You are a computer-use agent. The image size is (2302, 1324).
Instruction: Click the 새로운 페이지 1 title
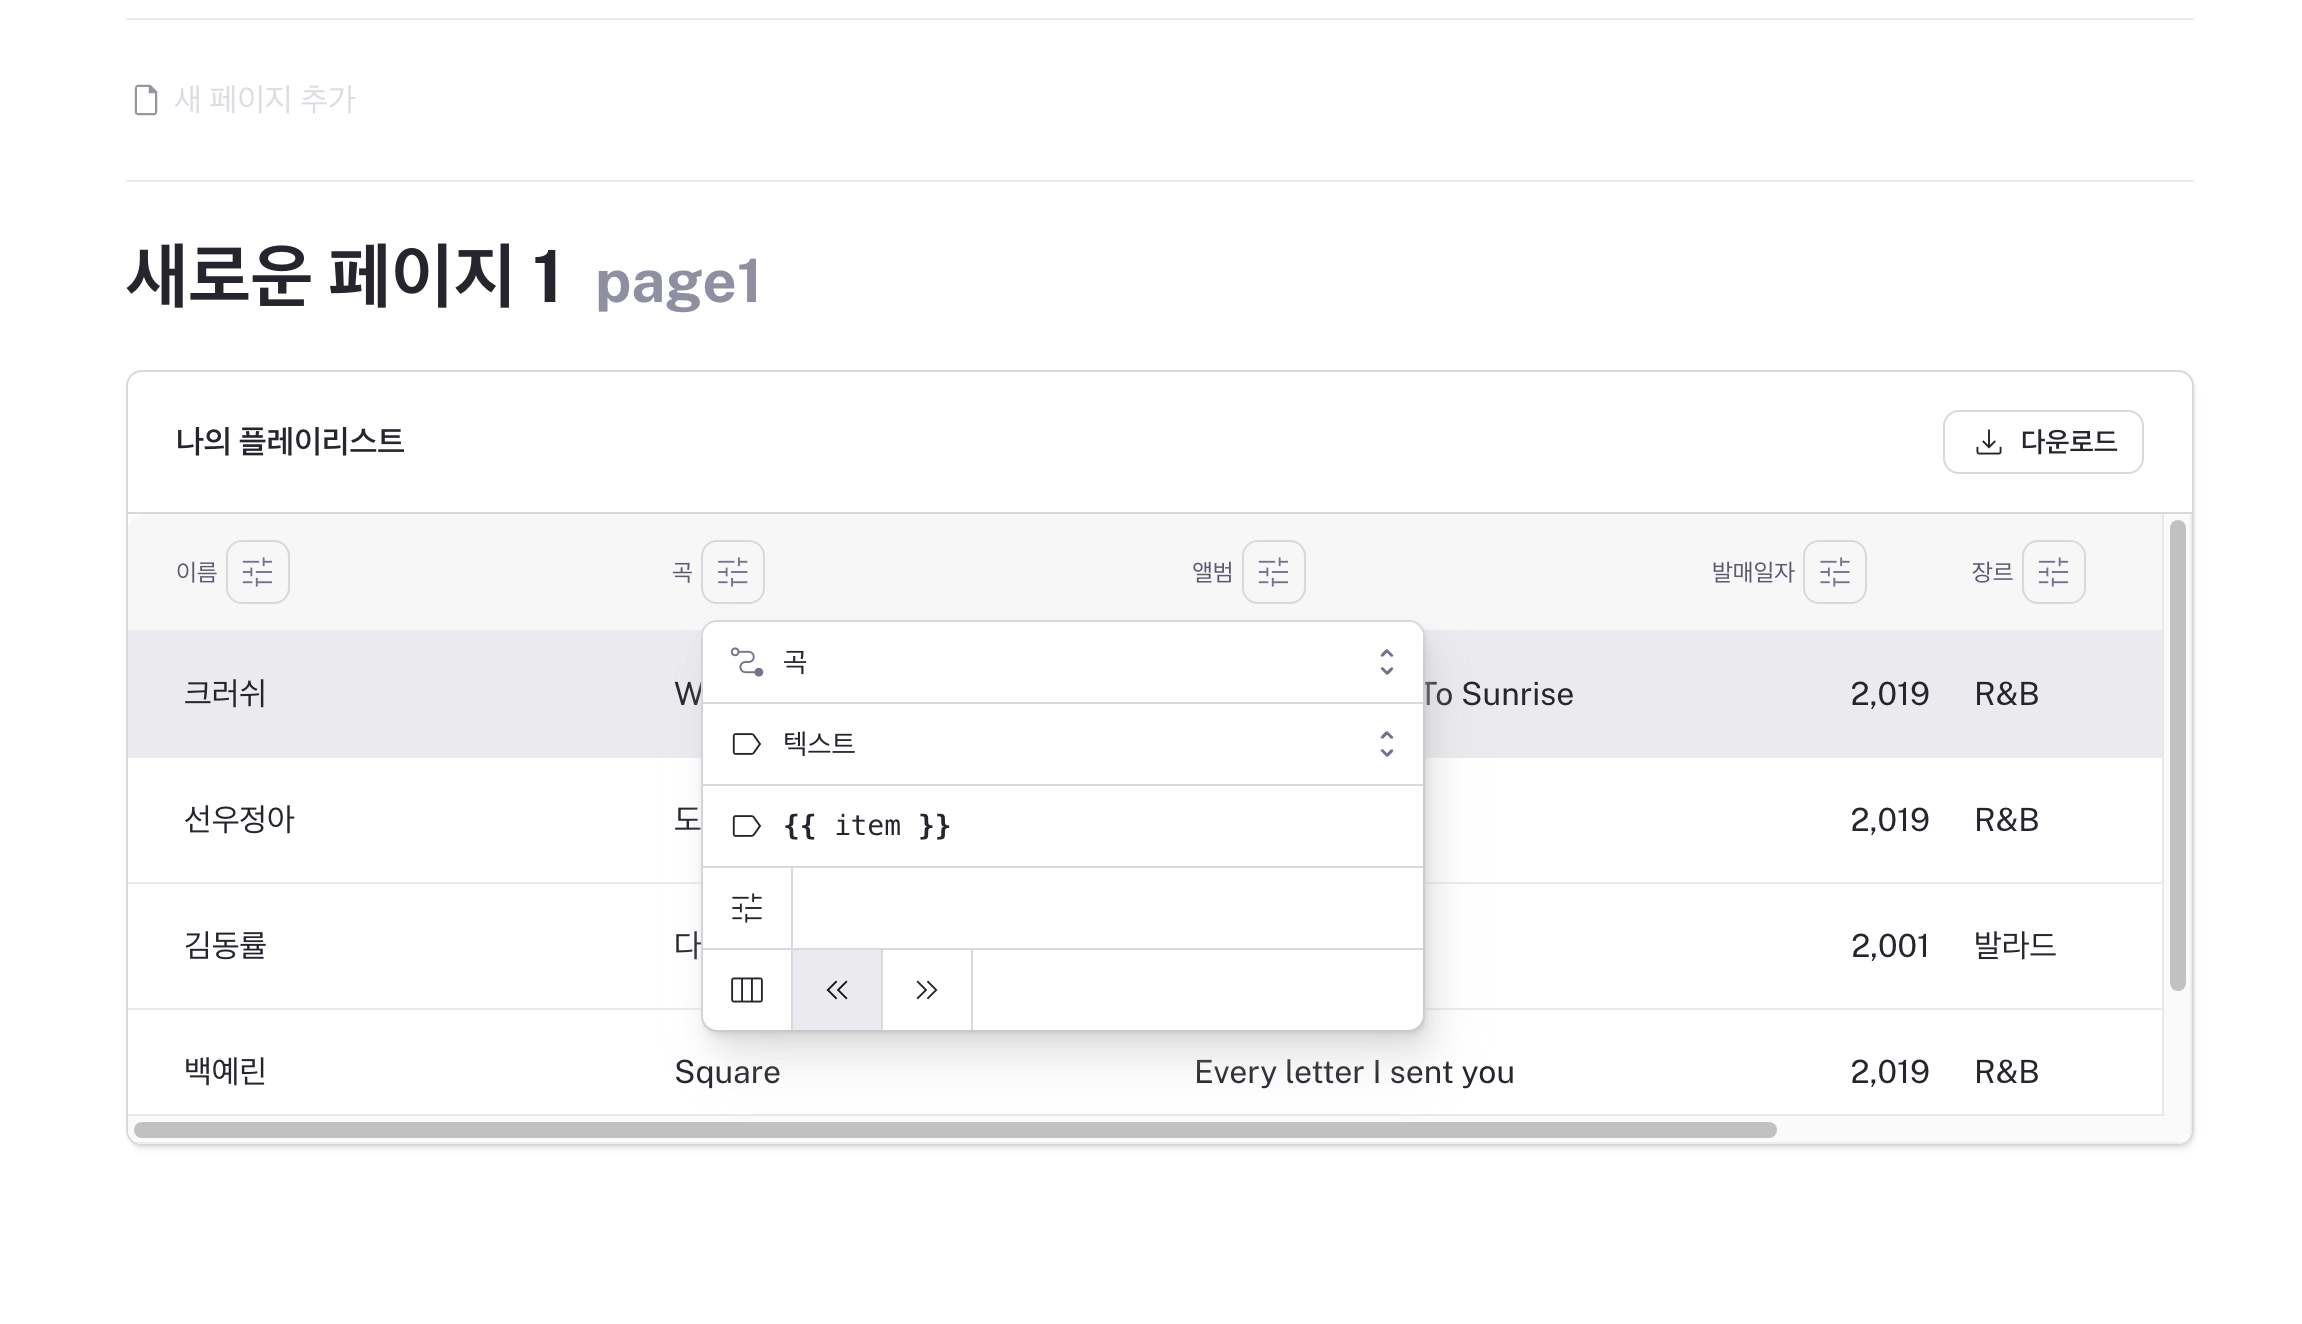pos(343,277)
